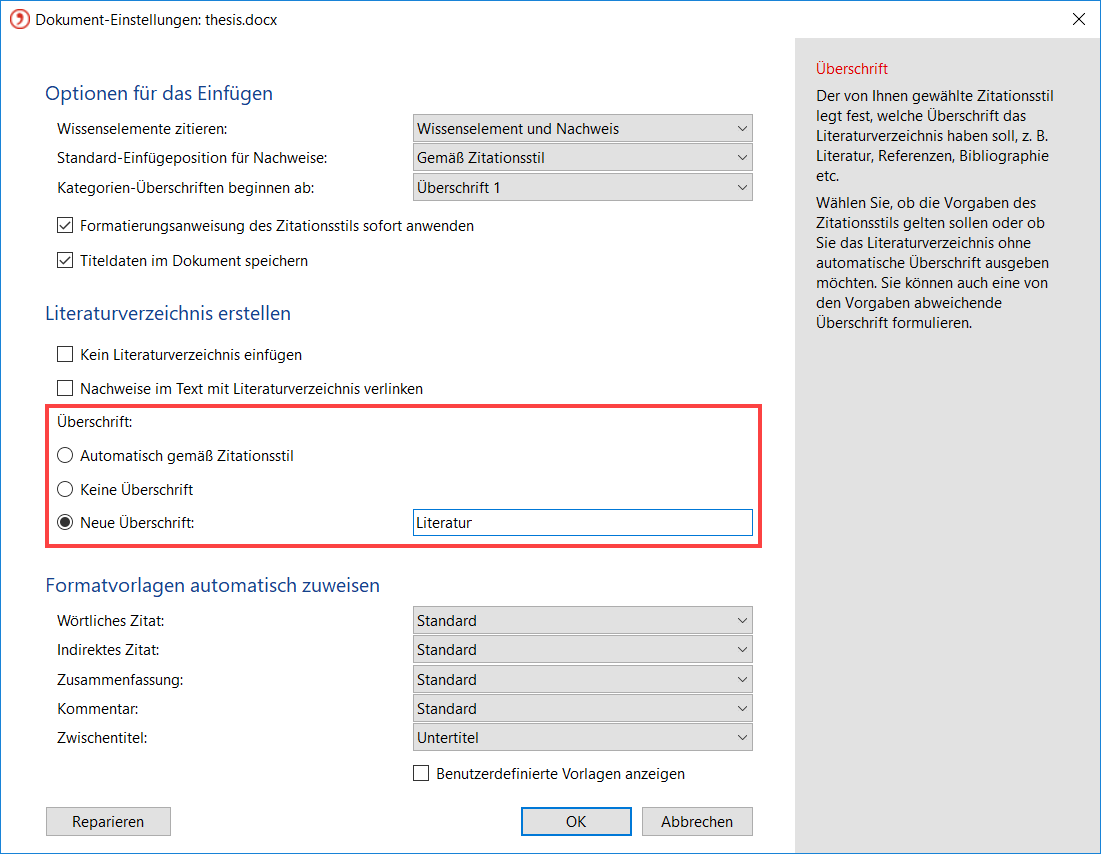Open 'Kategorien-Überschriften beginnen ab' dropdown
1101x854 pixels.
(x=582, y=187)
